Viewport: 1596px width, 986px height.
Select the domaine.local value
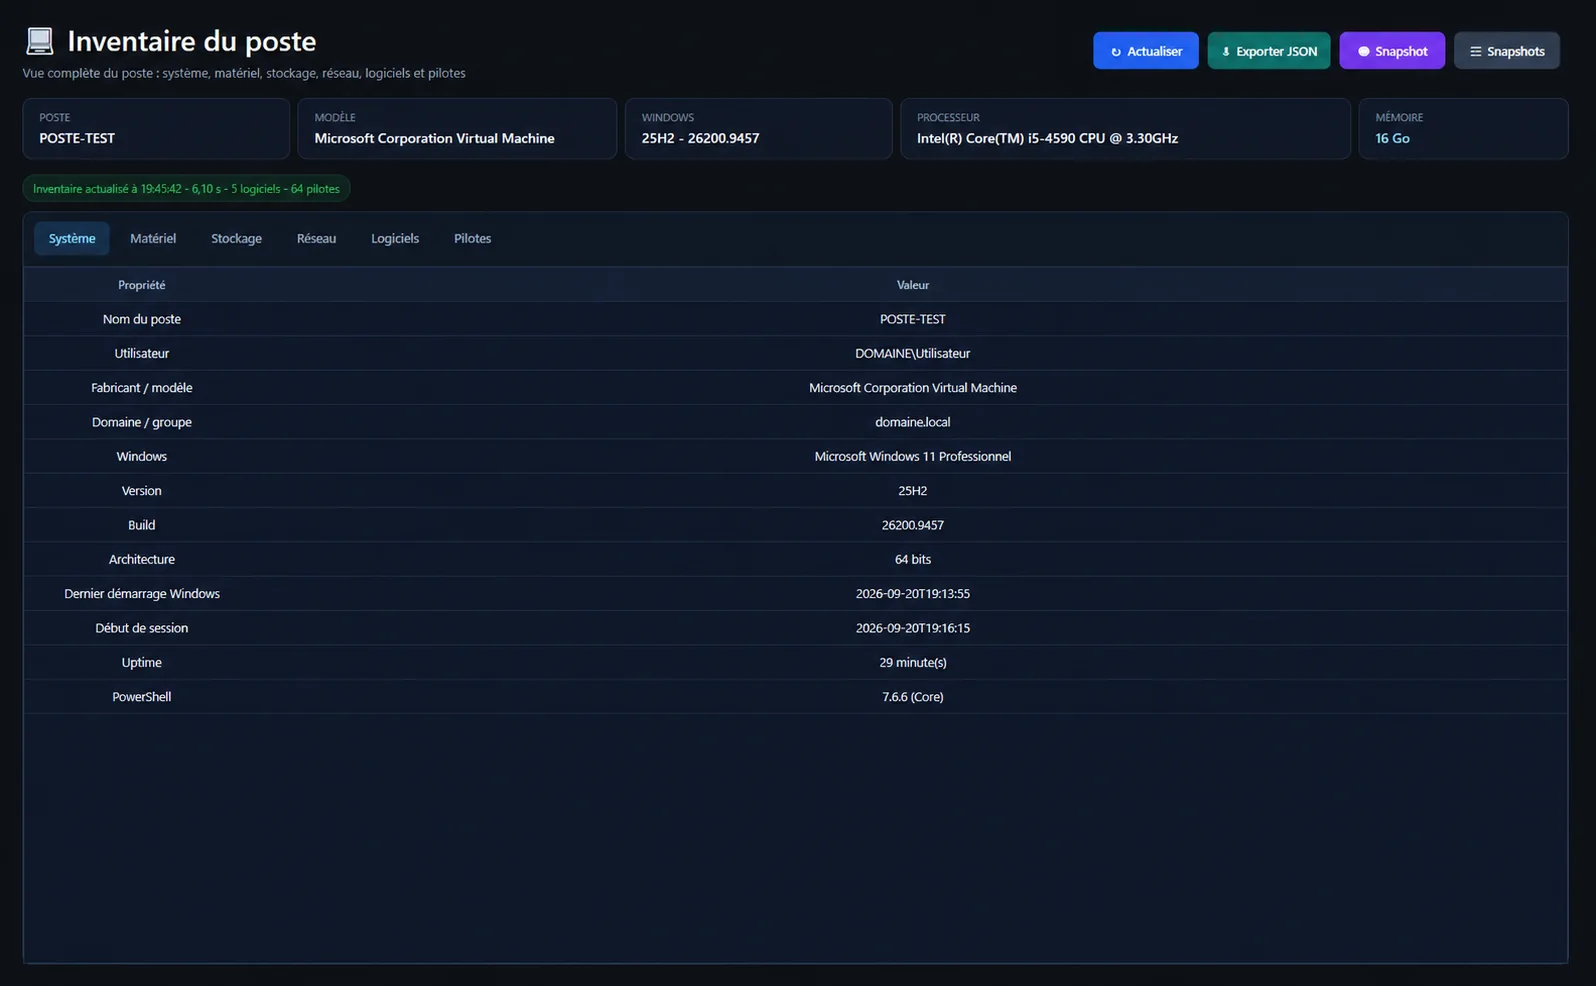[x=913, y=422]
